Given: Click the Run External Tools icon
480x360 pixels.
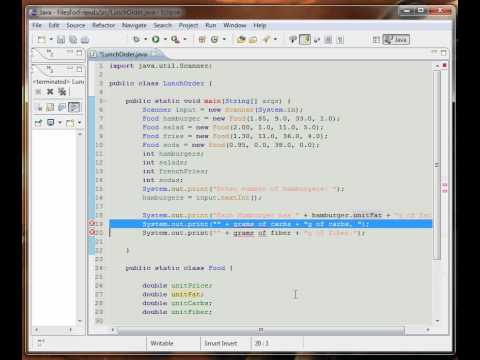Looking at the screenshot, I should pyautogui.click(x=175, y=40).
